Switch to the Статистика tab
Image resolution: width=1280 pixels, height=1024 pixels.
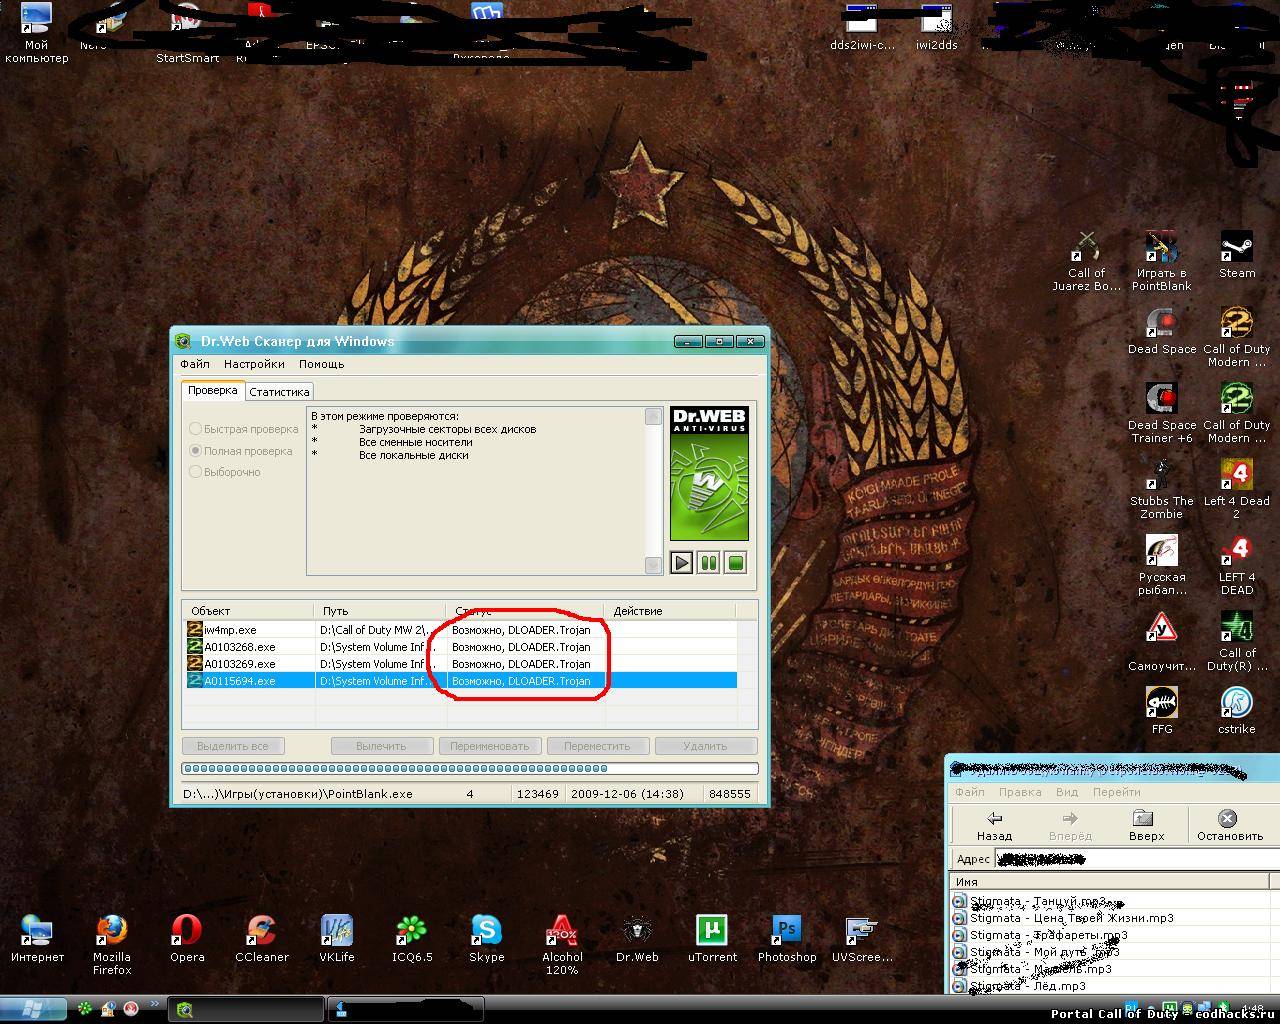(279, 392)
